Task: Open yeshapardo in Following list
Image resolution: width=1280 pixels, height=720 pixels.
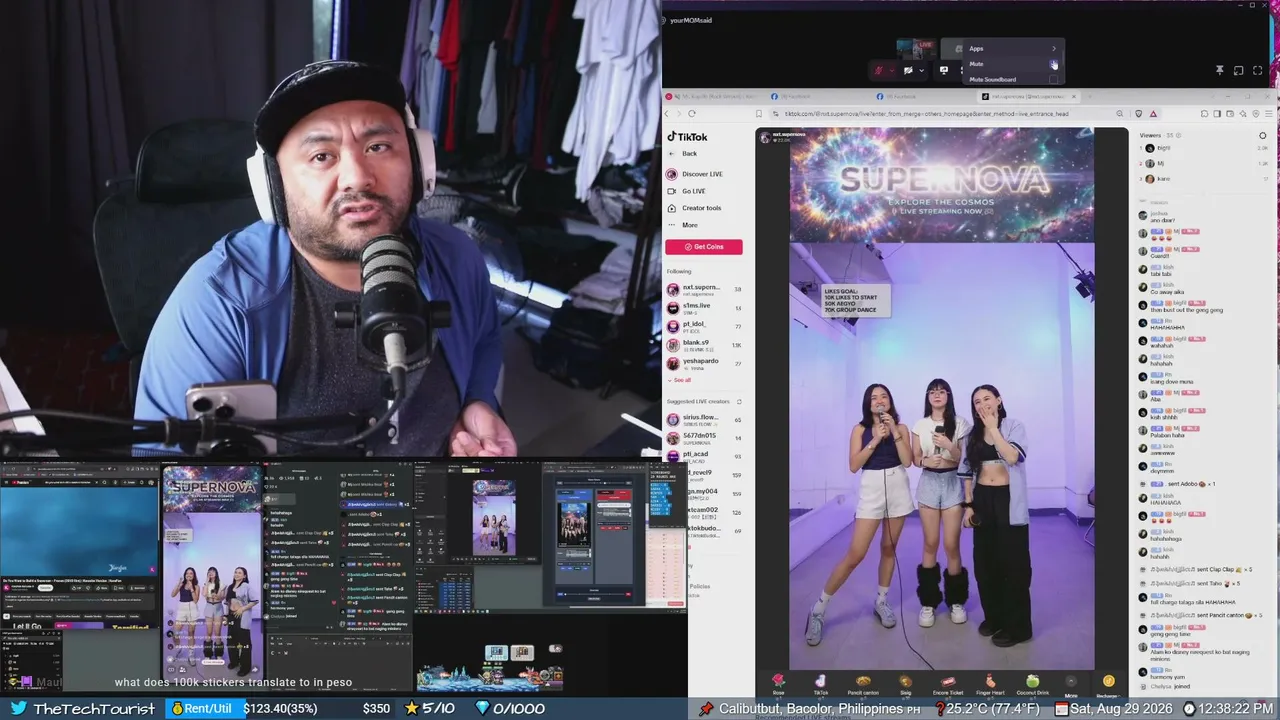Action: pos(704,363)
